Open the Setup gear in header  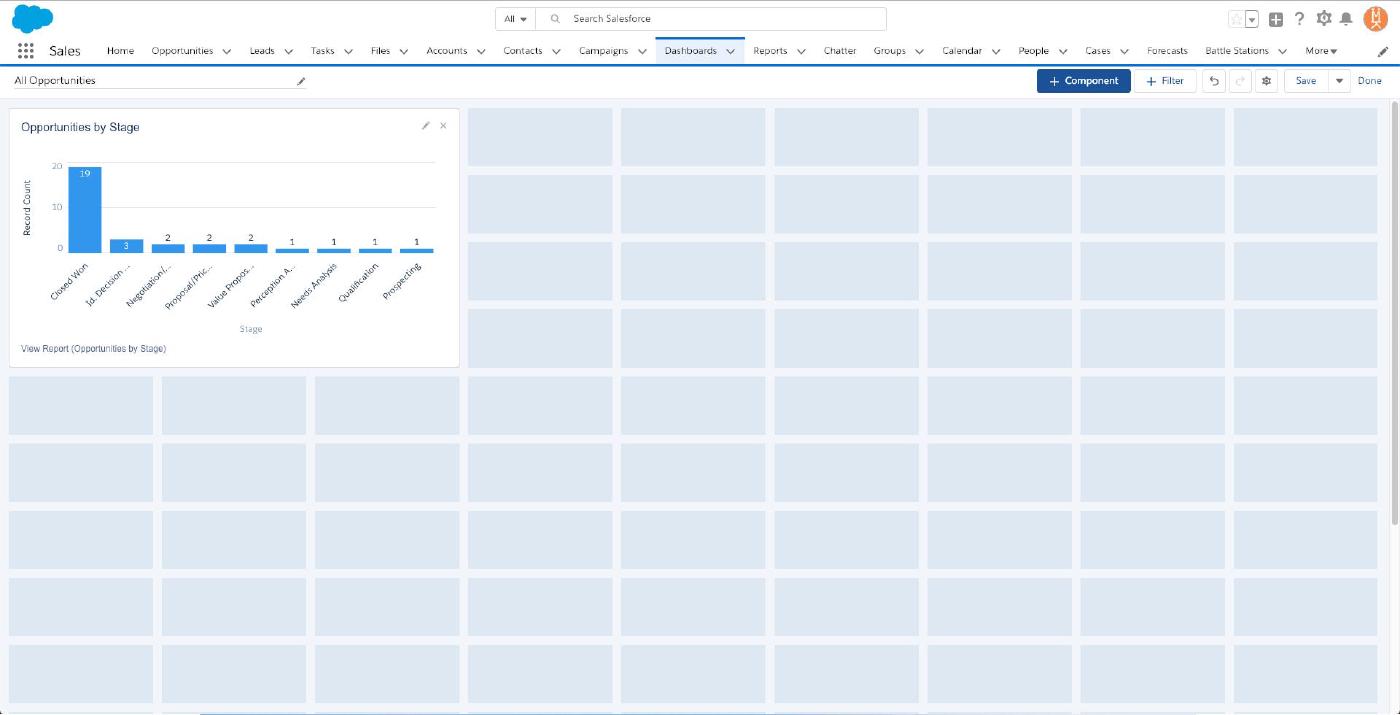[x=1324, y=19]
